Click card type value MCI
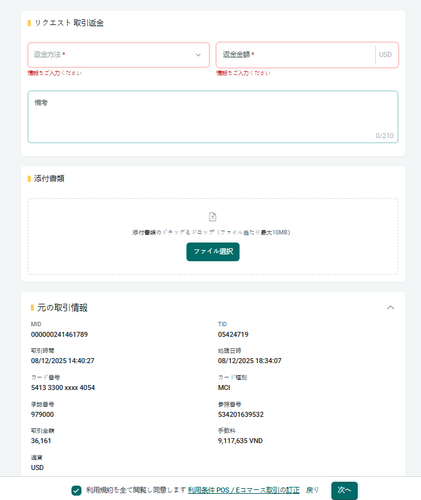421x500 pixels. pos(224,388)
